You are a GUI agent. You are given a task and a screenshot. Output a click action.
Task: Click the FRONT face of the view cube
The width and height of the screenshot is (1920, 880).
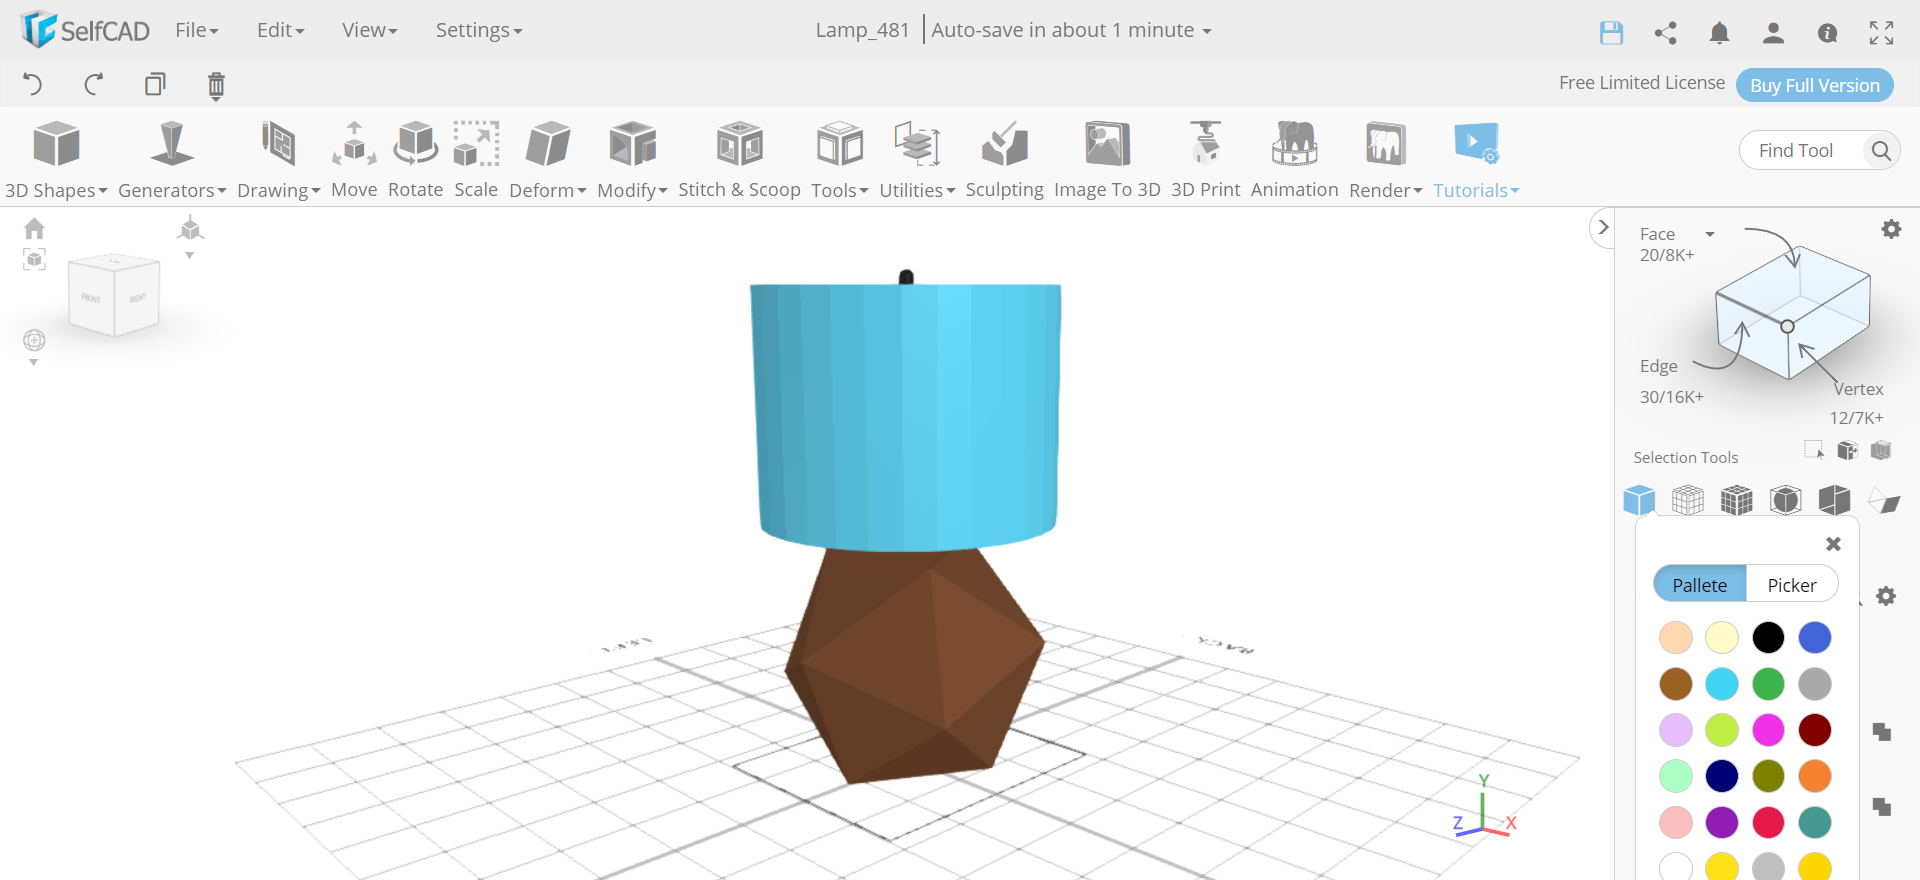point(91,298)
